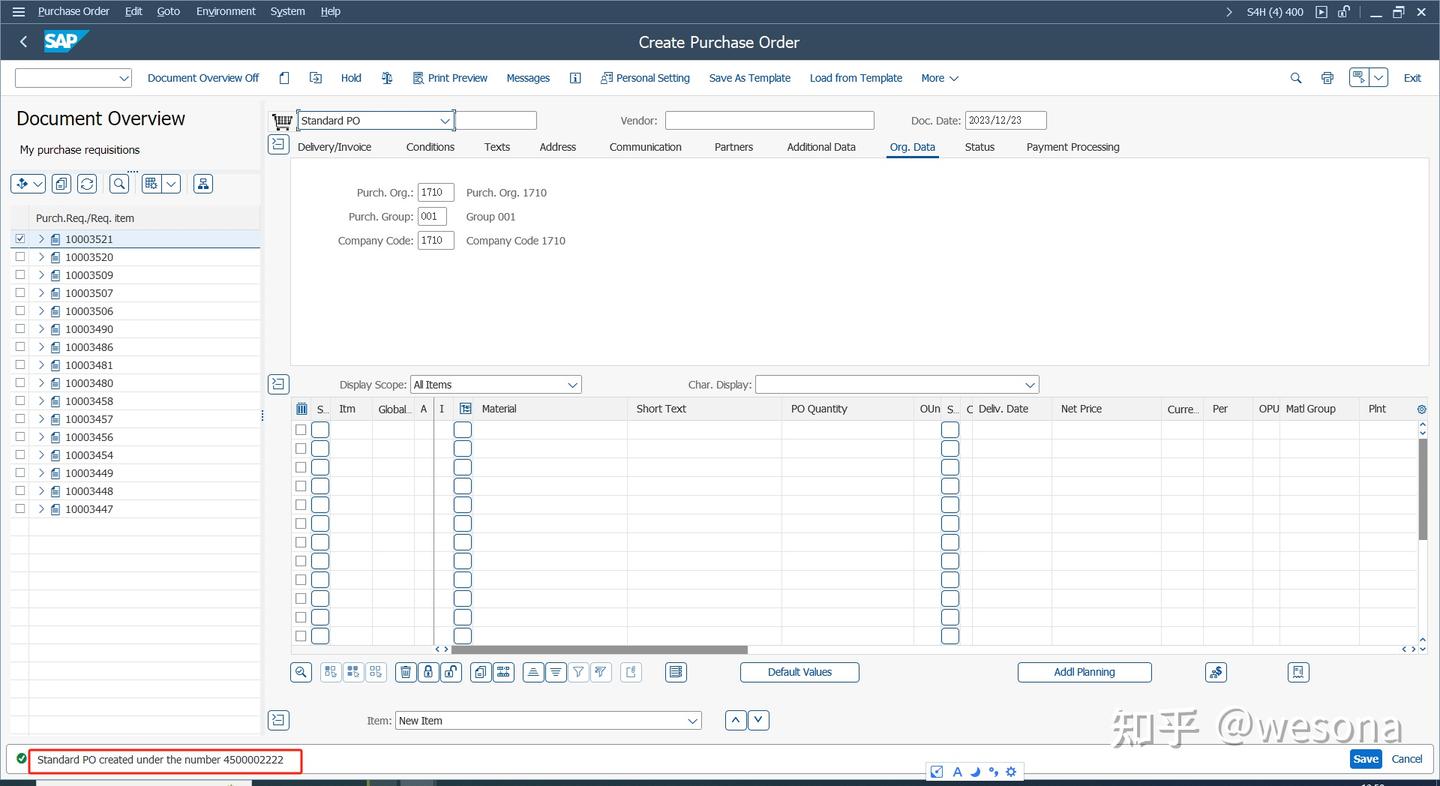1440x786 pixels.
Task: Copy the selected item row
Action: point(479,671)
